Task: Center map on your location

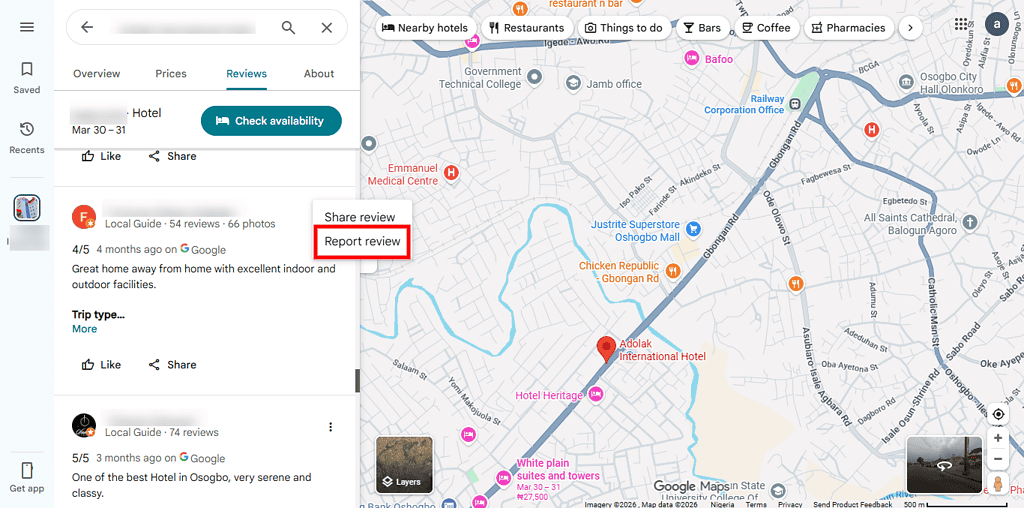Action: (997, 414)
